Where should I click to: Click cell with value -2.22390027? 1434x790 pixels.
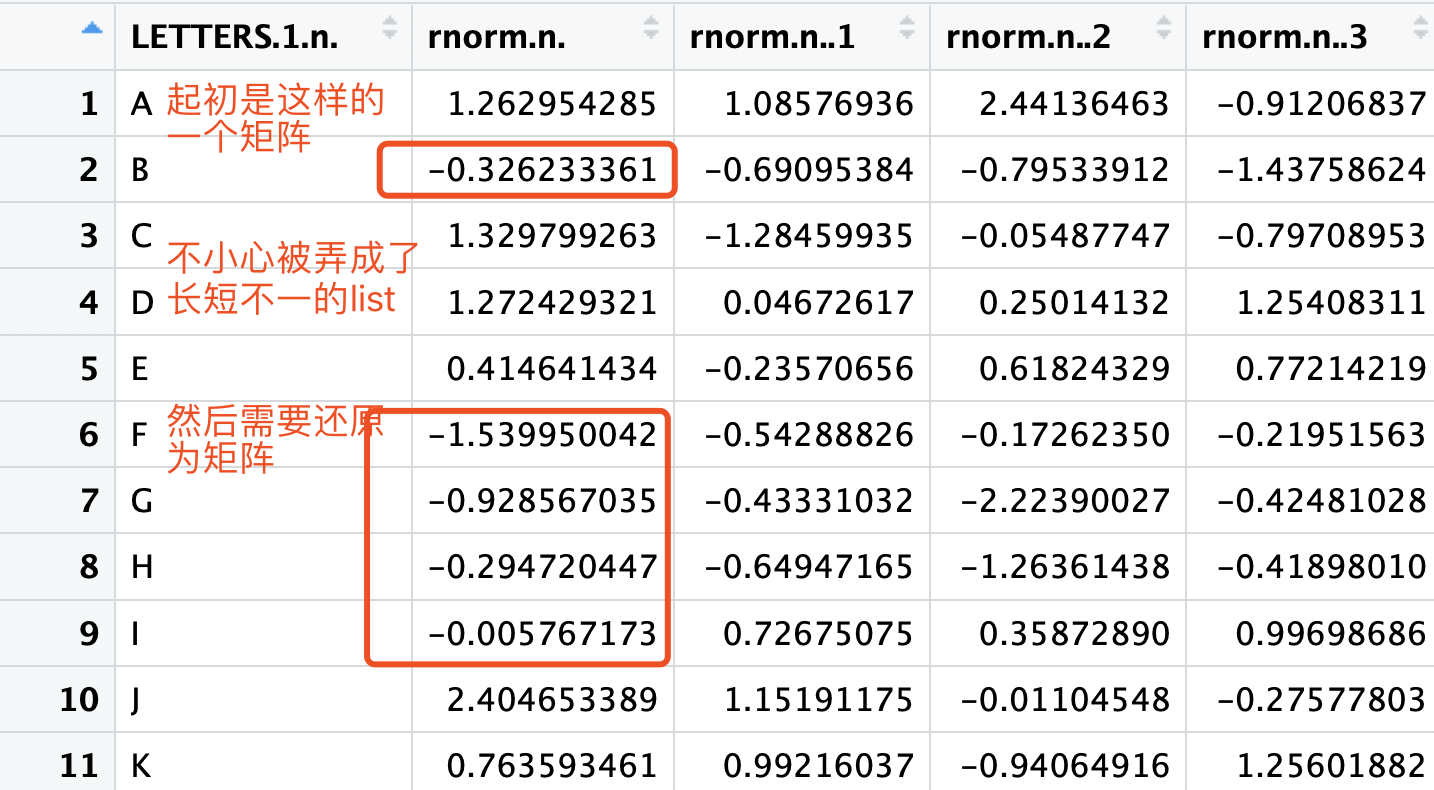point(1063,500)
